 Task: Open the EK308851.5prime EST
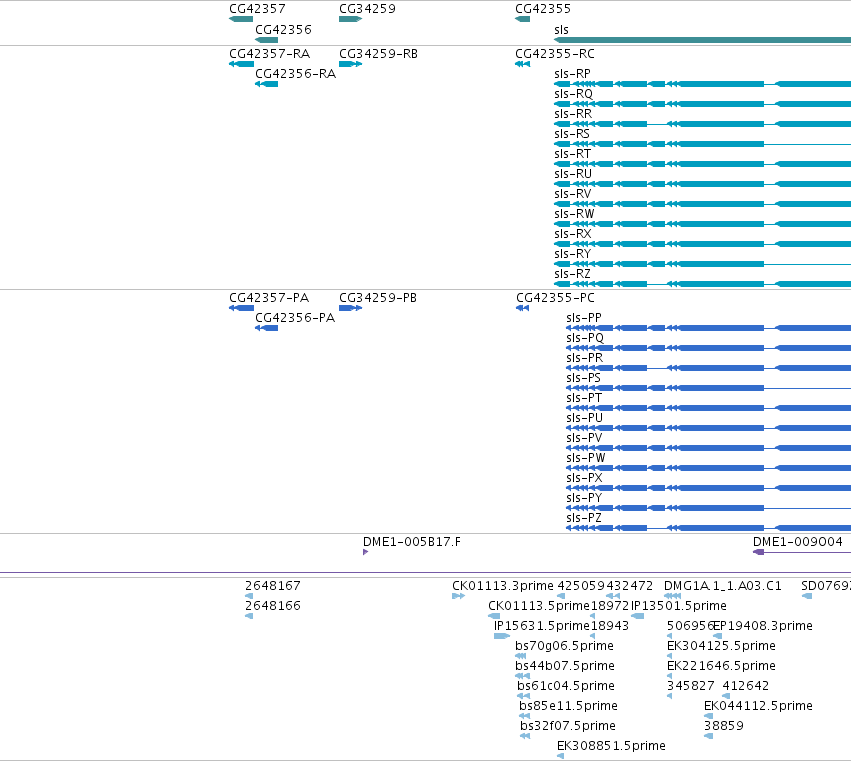[561, 756]
